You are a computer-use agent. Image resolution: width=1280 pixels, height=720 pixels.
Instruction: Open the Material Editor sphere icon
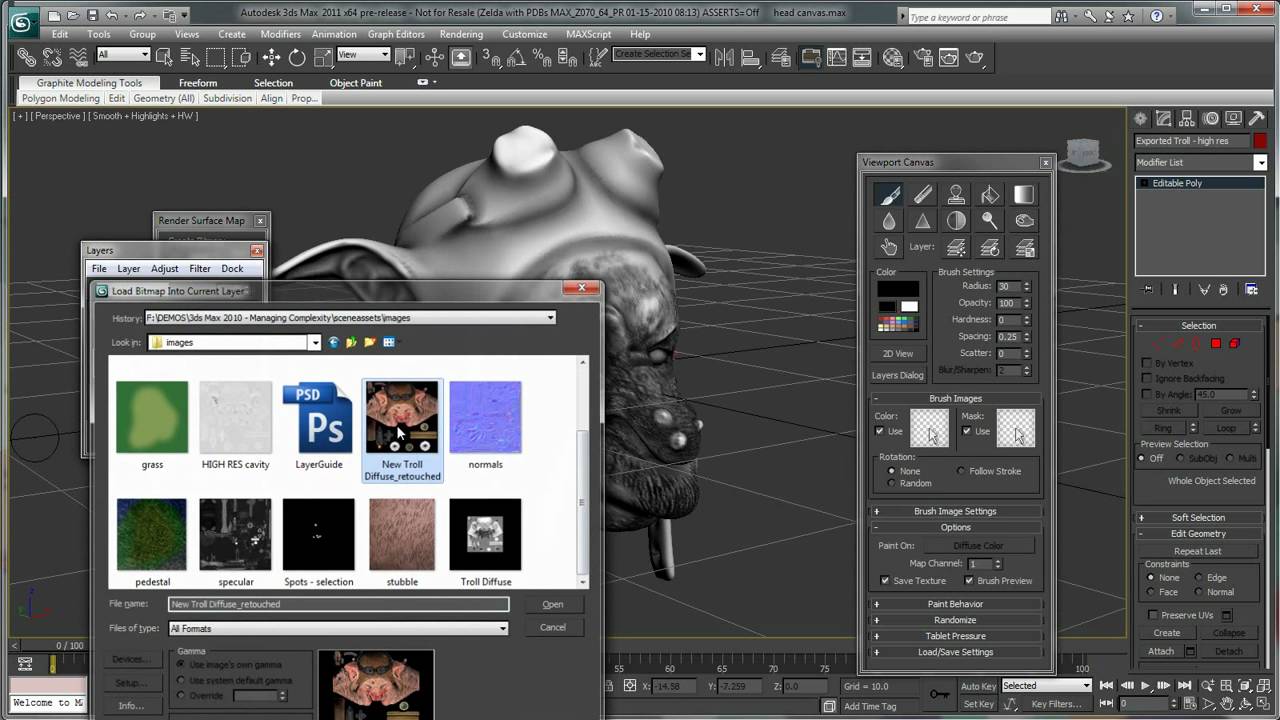(x=892, y=57)
